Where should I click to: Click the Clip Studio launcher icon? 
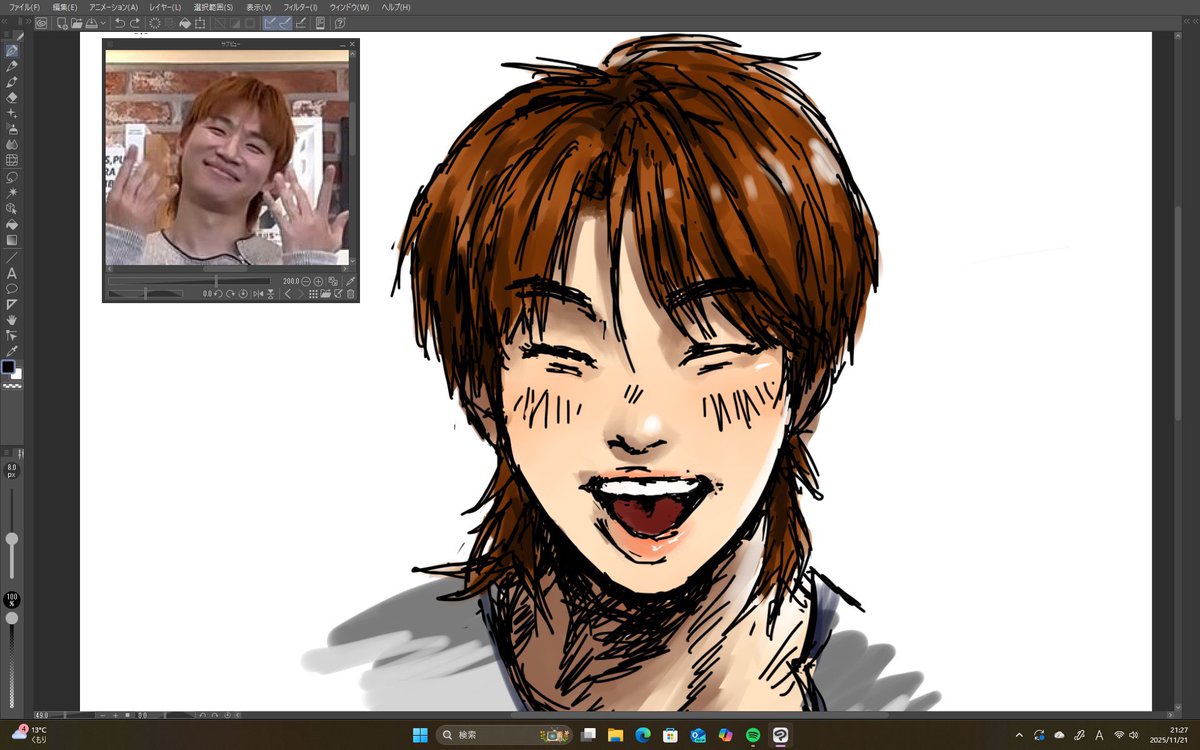pos(41,23)
